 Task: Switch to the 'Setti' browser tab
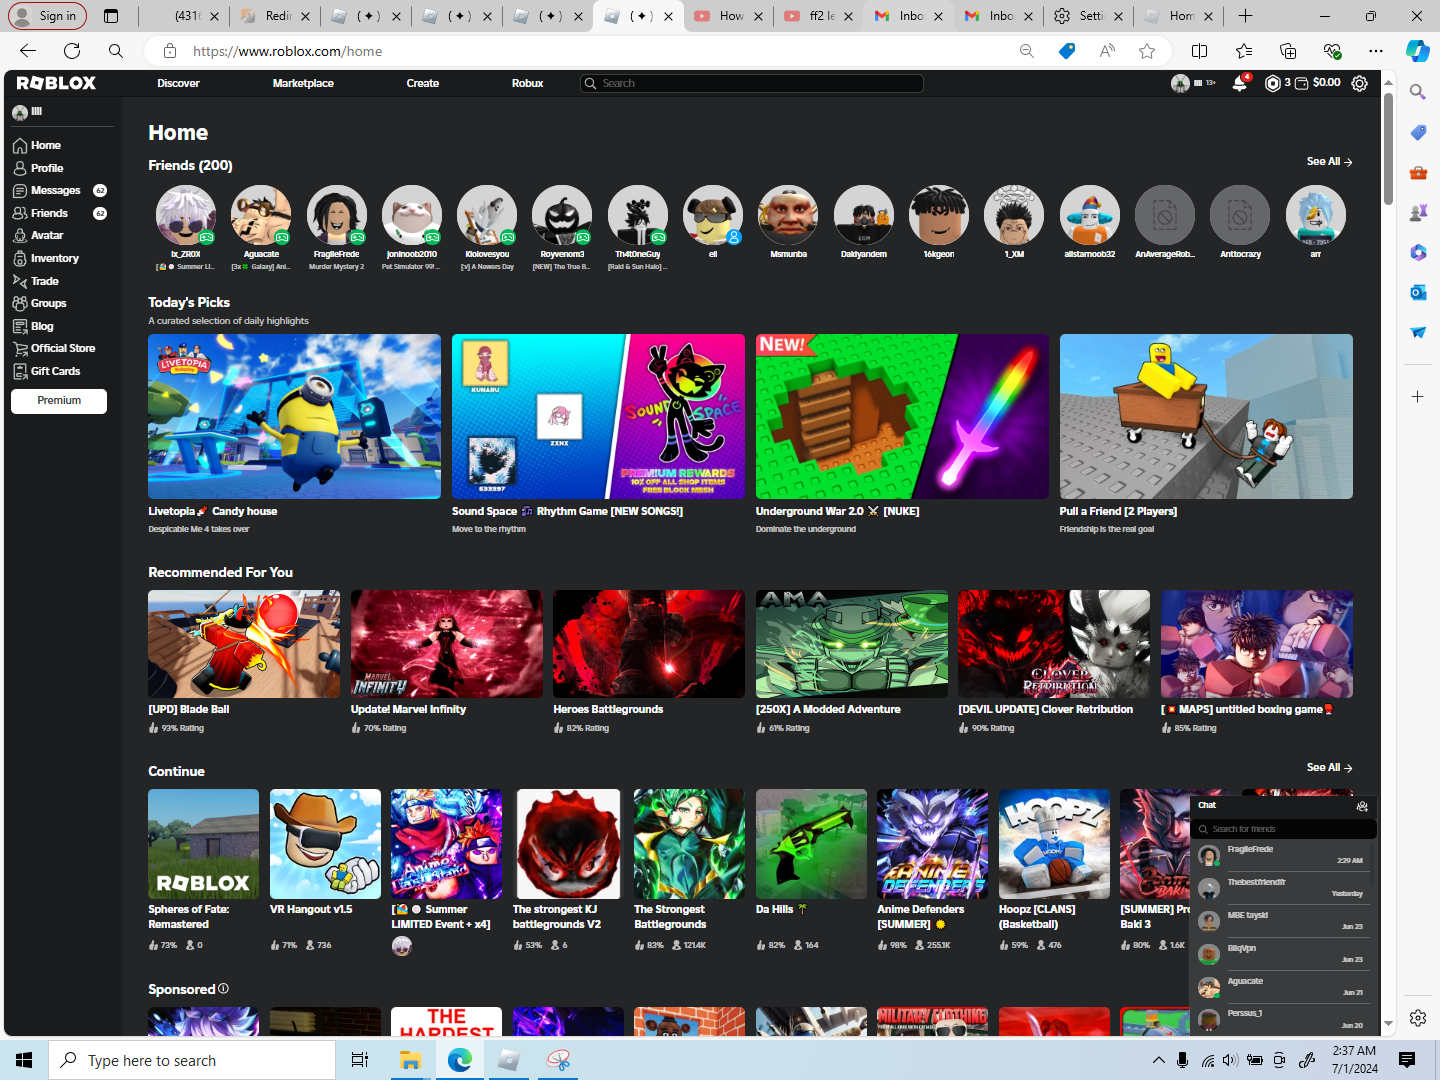(1088, 16)
